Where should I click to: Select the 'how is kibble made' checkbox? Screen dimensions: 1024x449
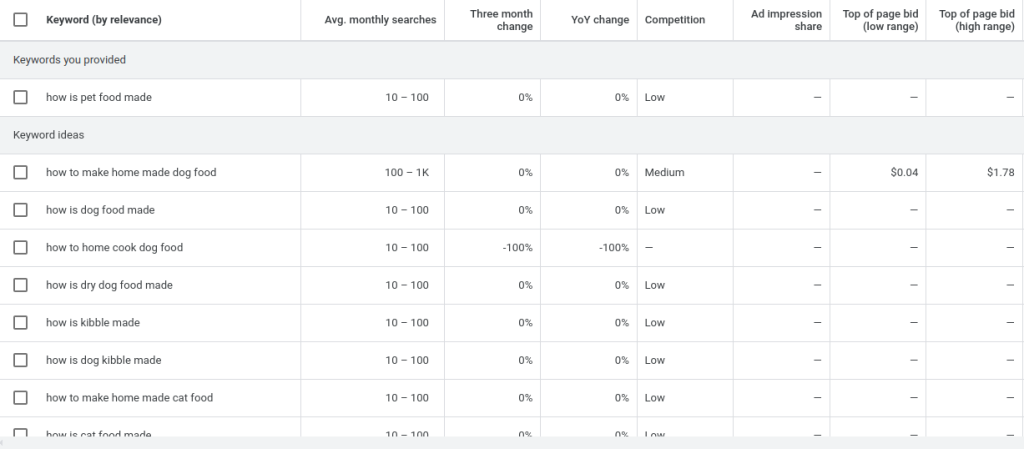(x=20, y=322)
